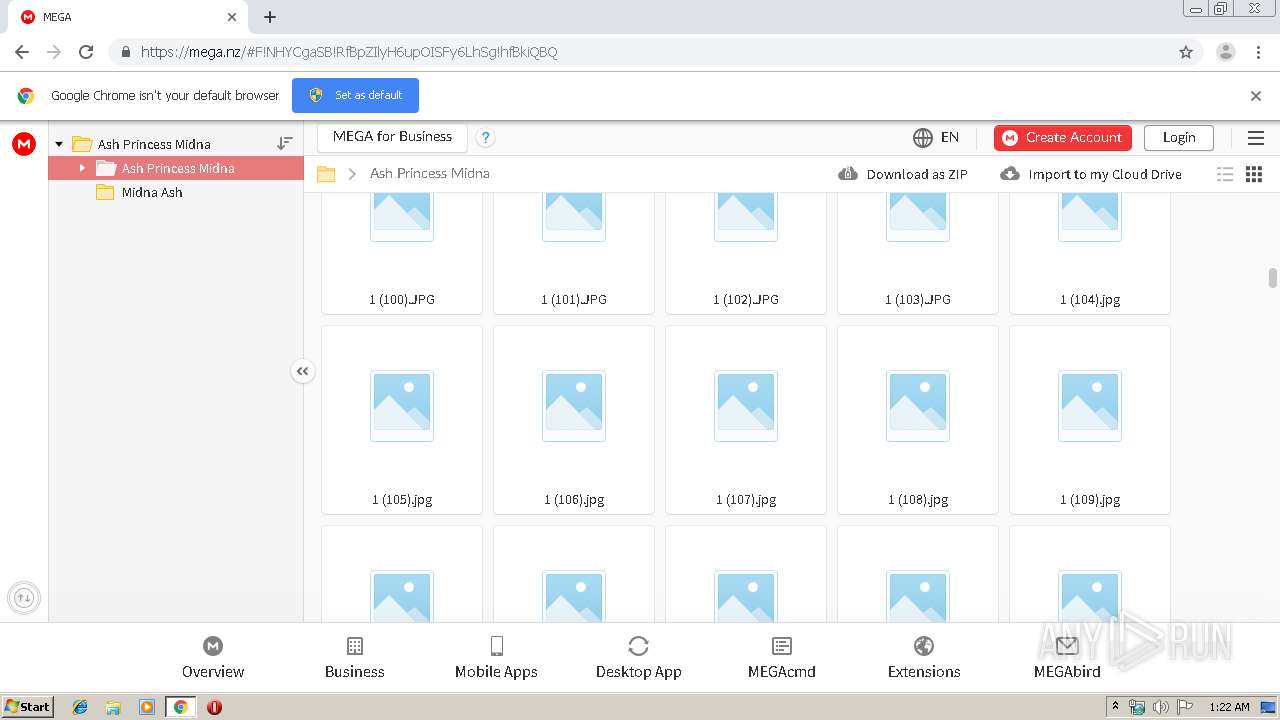
Task: Open the MEGA for Business tab
Action: point(392,137)
